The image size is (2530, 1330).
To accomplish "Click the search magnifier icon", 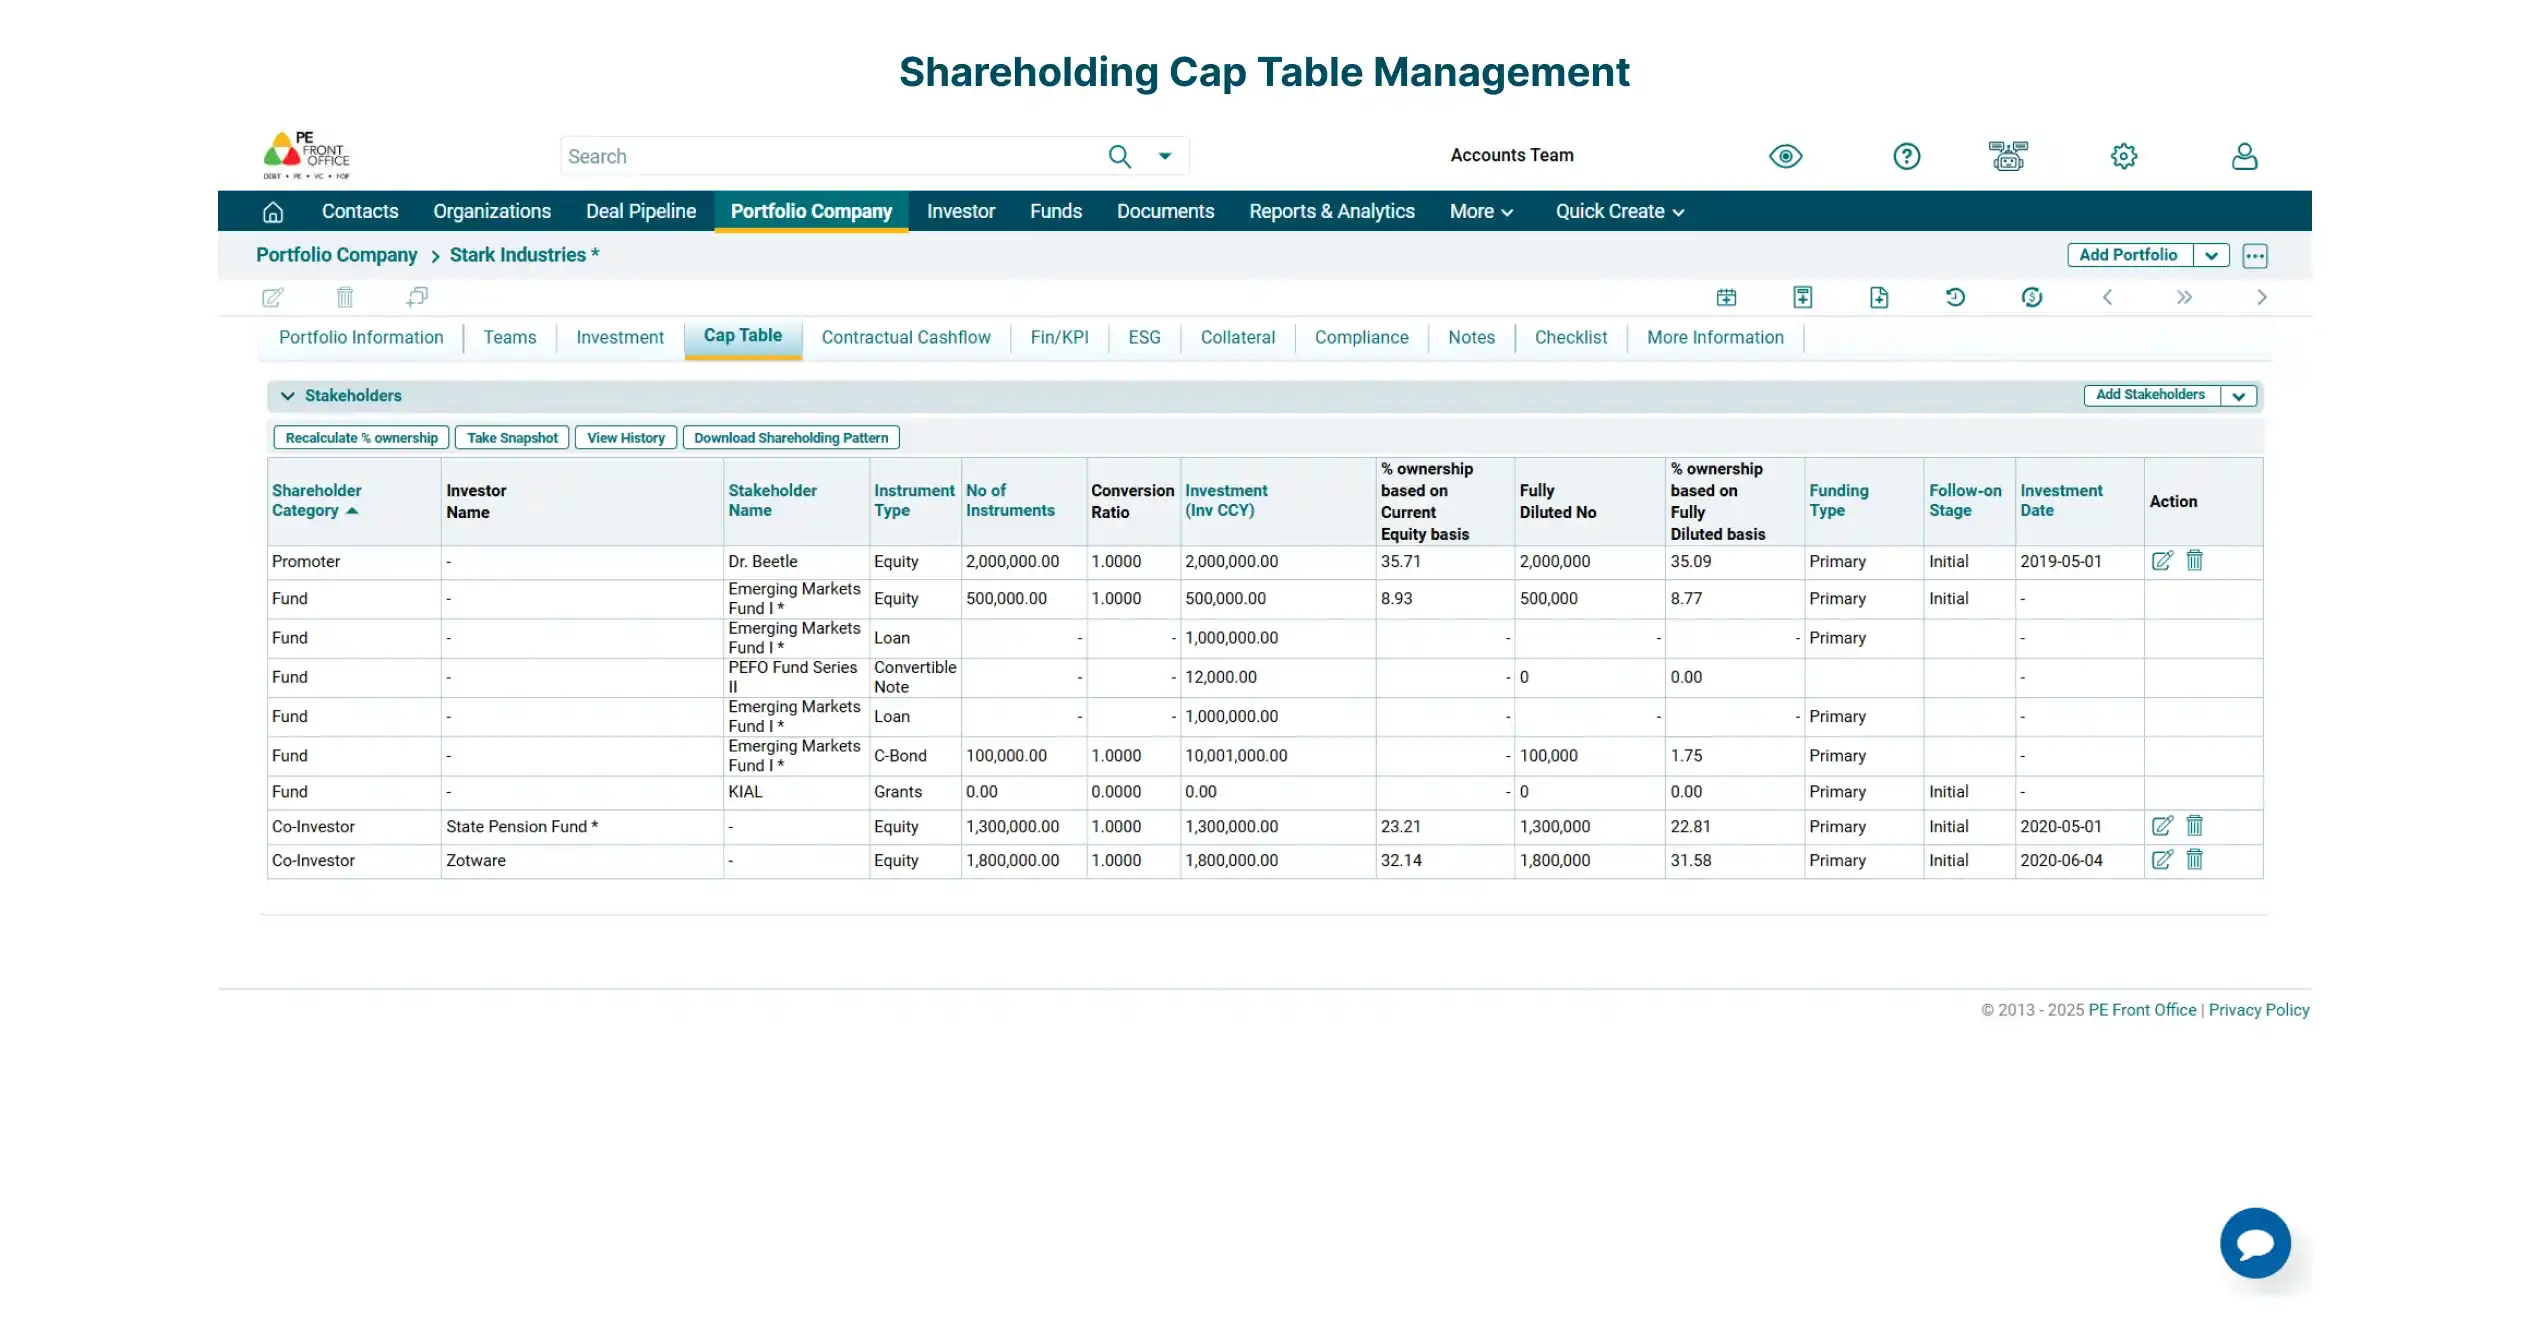I will click(1119, 156).
